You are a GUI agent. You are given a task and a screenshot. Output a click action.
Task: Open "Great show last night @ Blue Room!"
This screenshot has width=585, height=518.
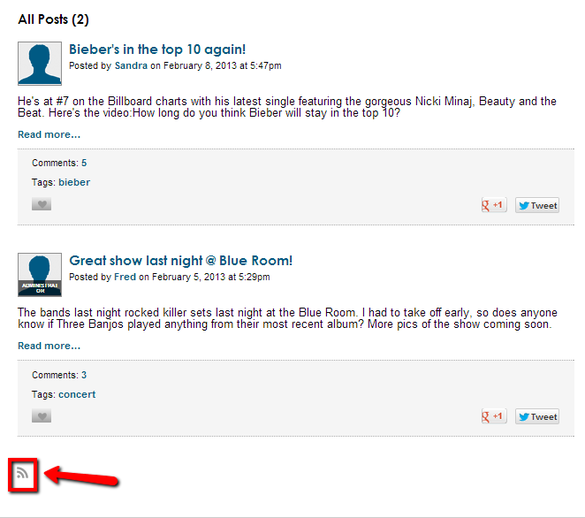pyautogui.click(x=181, y=260)
